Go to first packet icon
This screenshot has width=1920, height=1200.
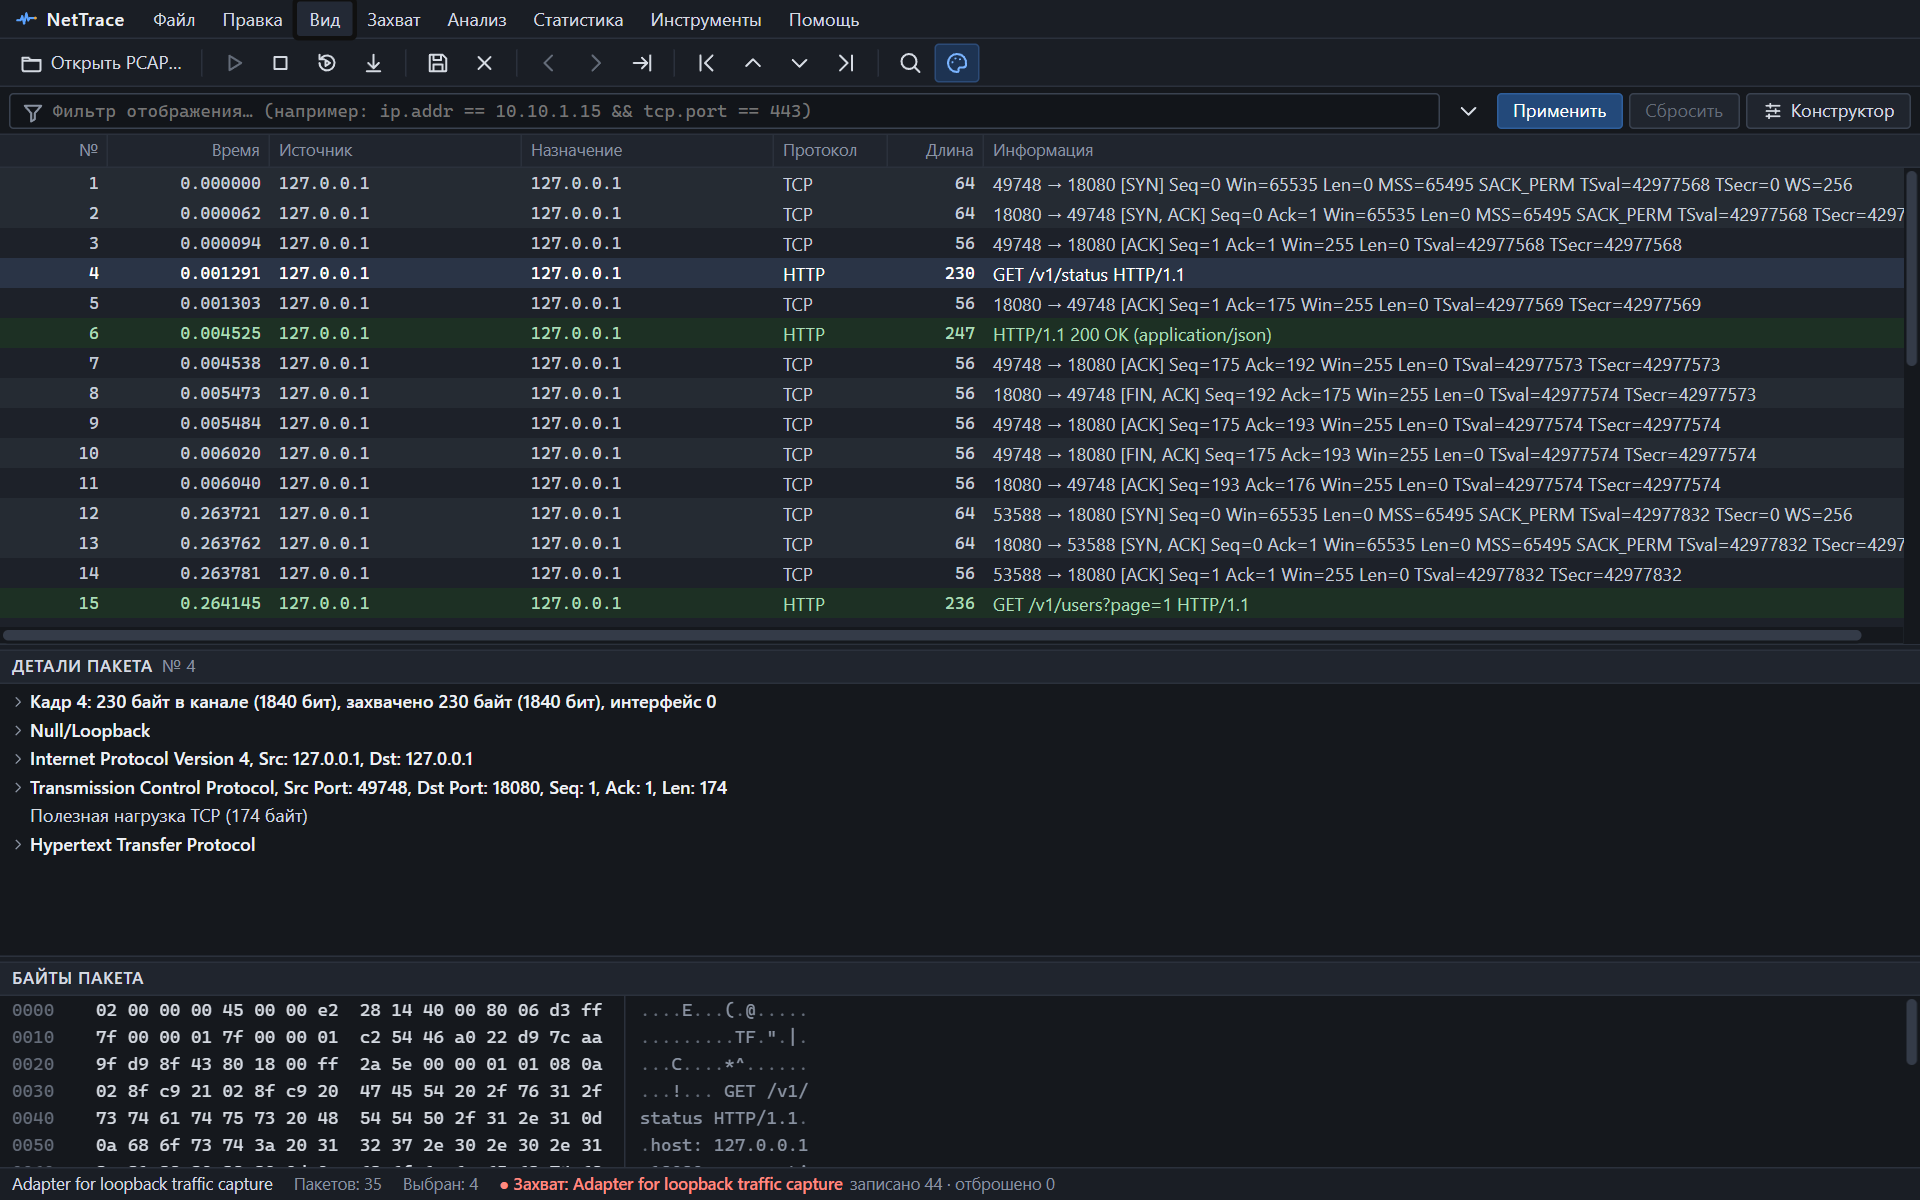pyautogui.click(x=706, y=63)
